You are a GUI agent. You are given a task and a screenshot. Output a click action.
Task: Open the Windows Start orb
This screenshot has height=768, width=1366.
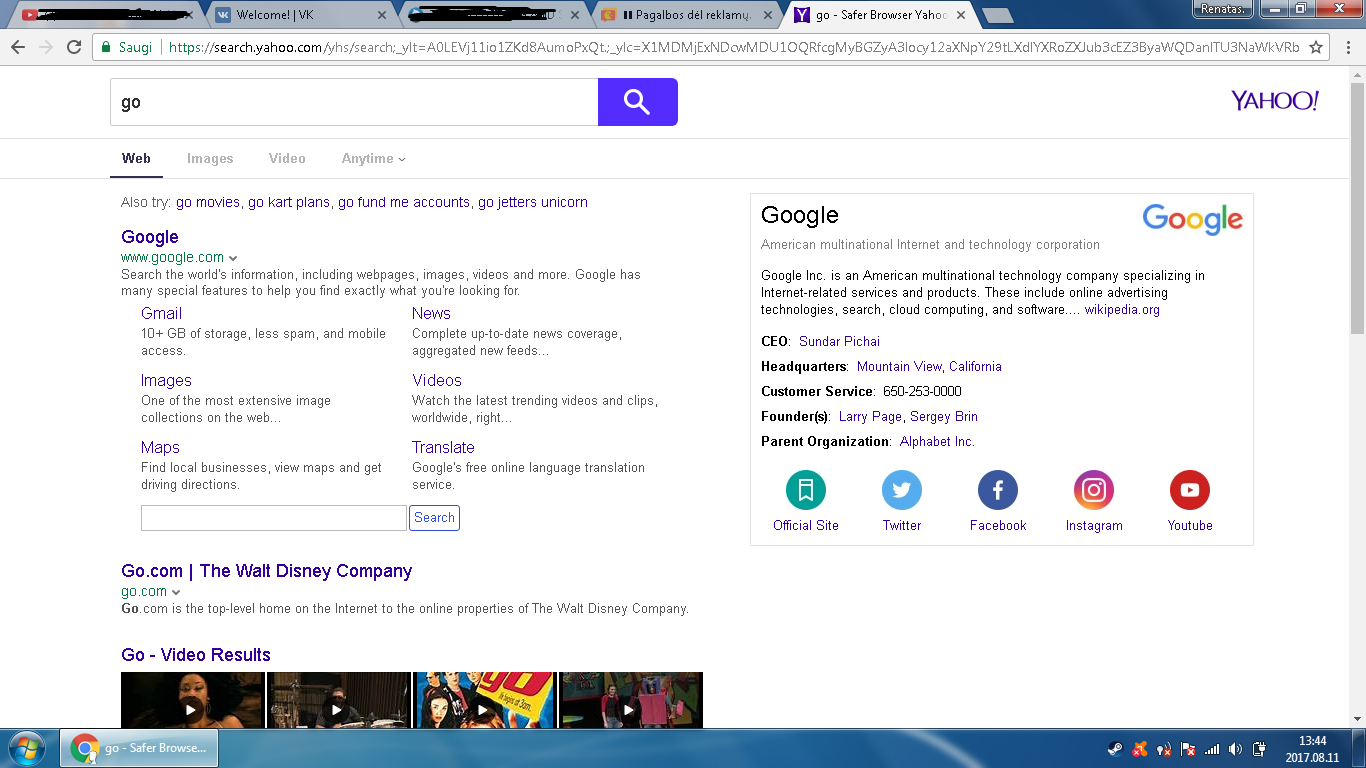[x=27, y=748]
